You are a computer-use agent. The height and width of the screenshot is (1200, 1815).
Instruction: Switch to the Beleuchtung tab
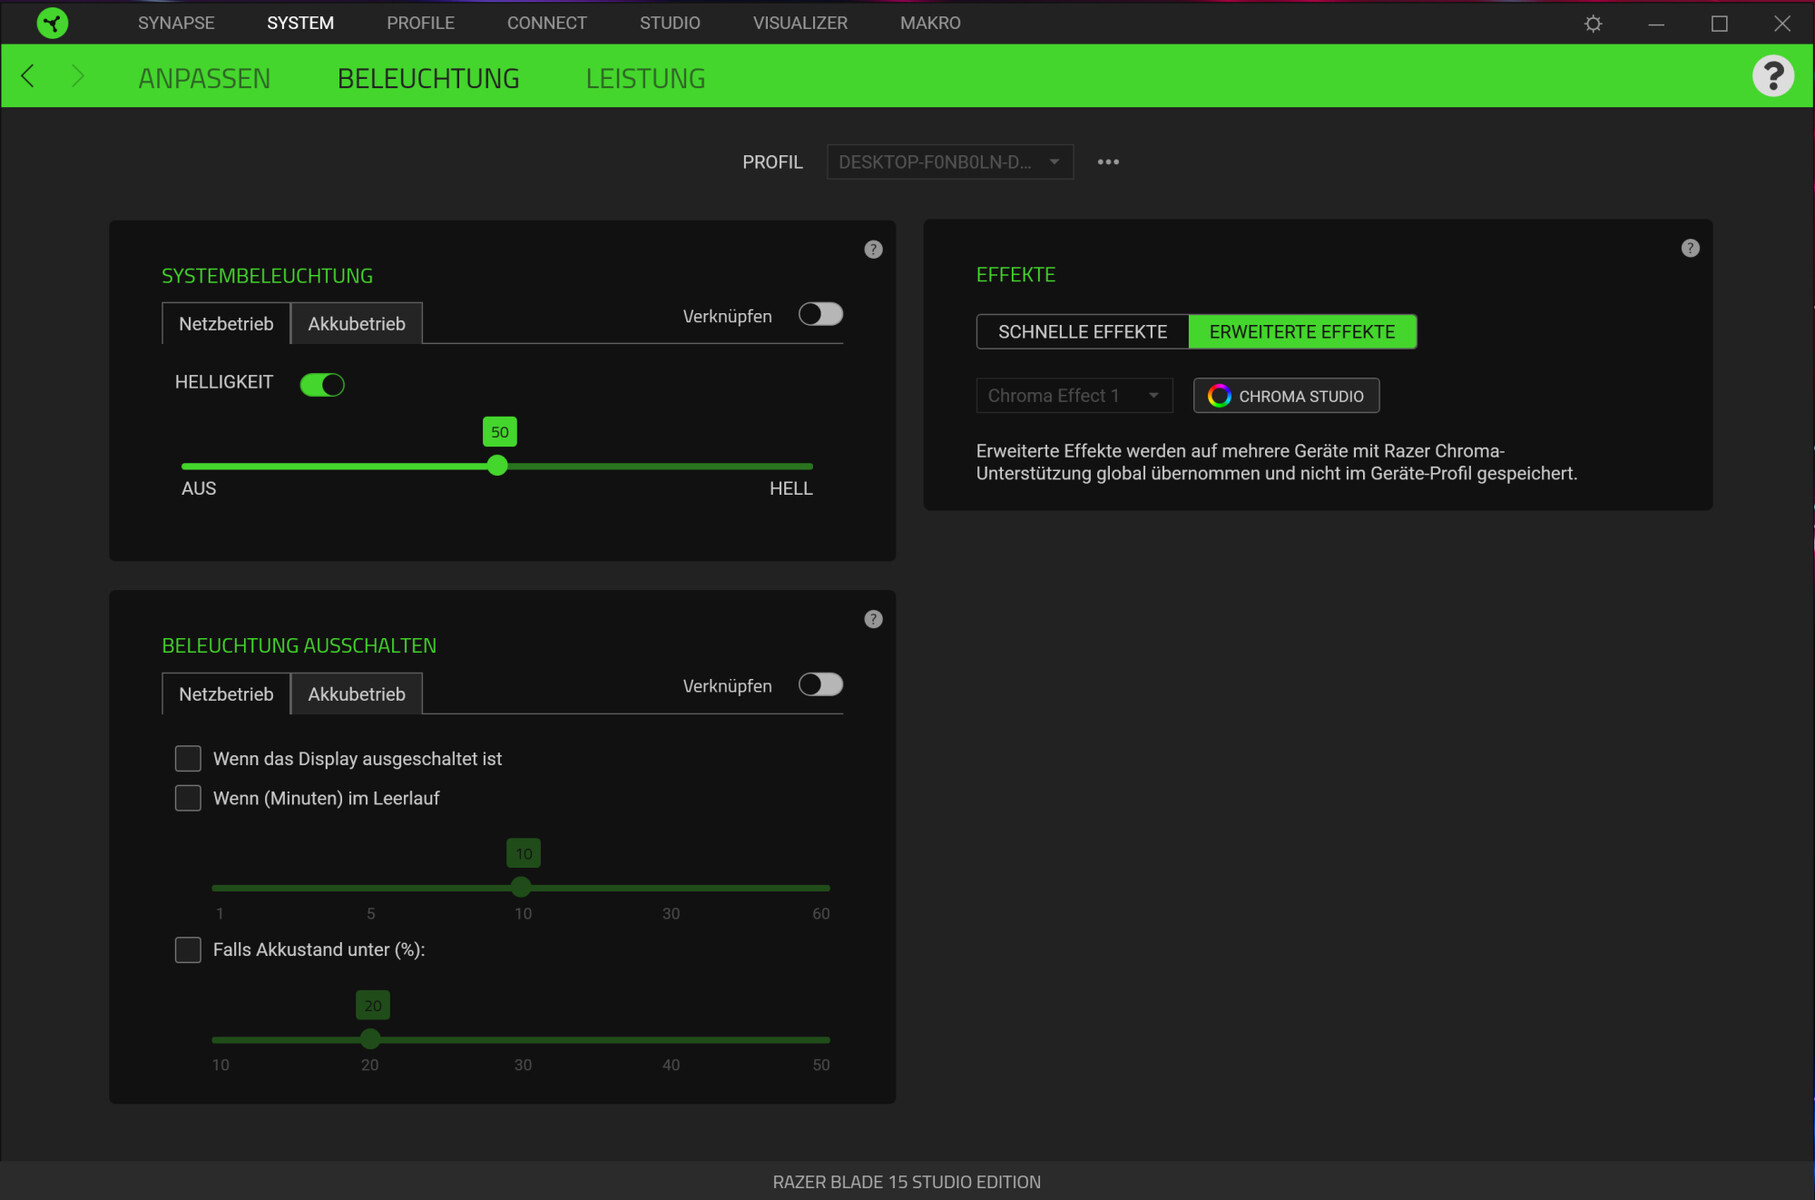(x=428, y=78)
